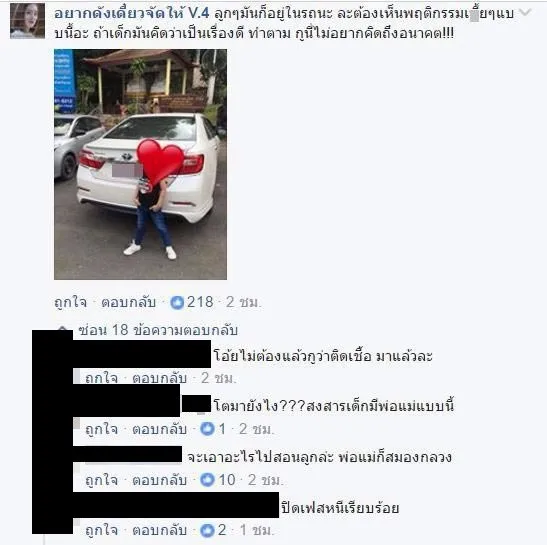Show the 10 likes on the 'จะเอาอะไรไปสอนลูก' reply
547x545 pixels.
click(x=218, y=480)
